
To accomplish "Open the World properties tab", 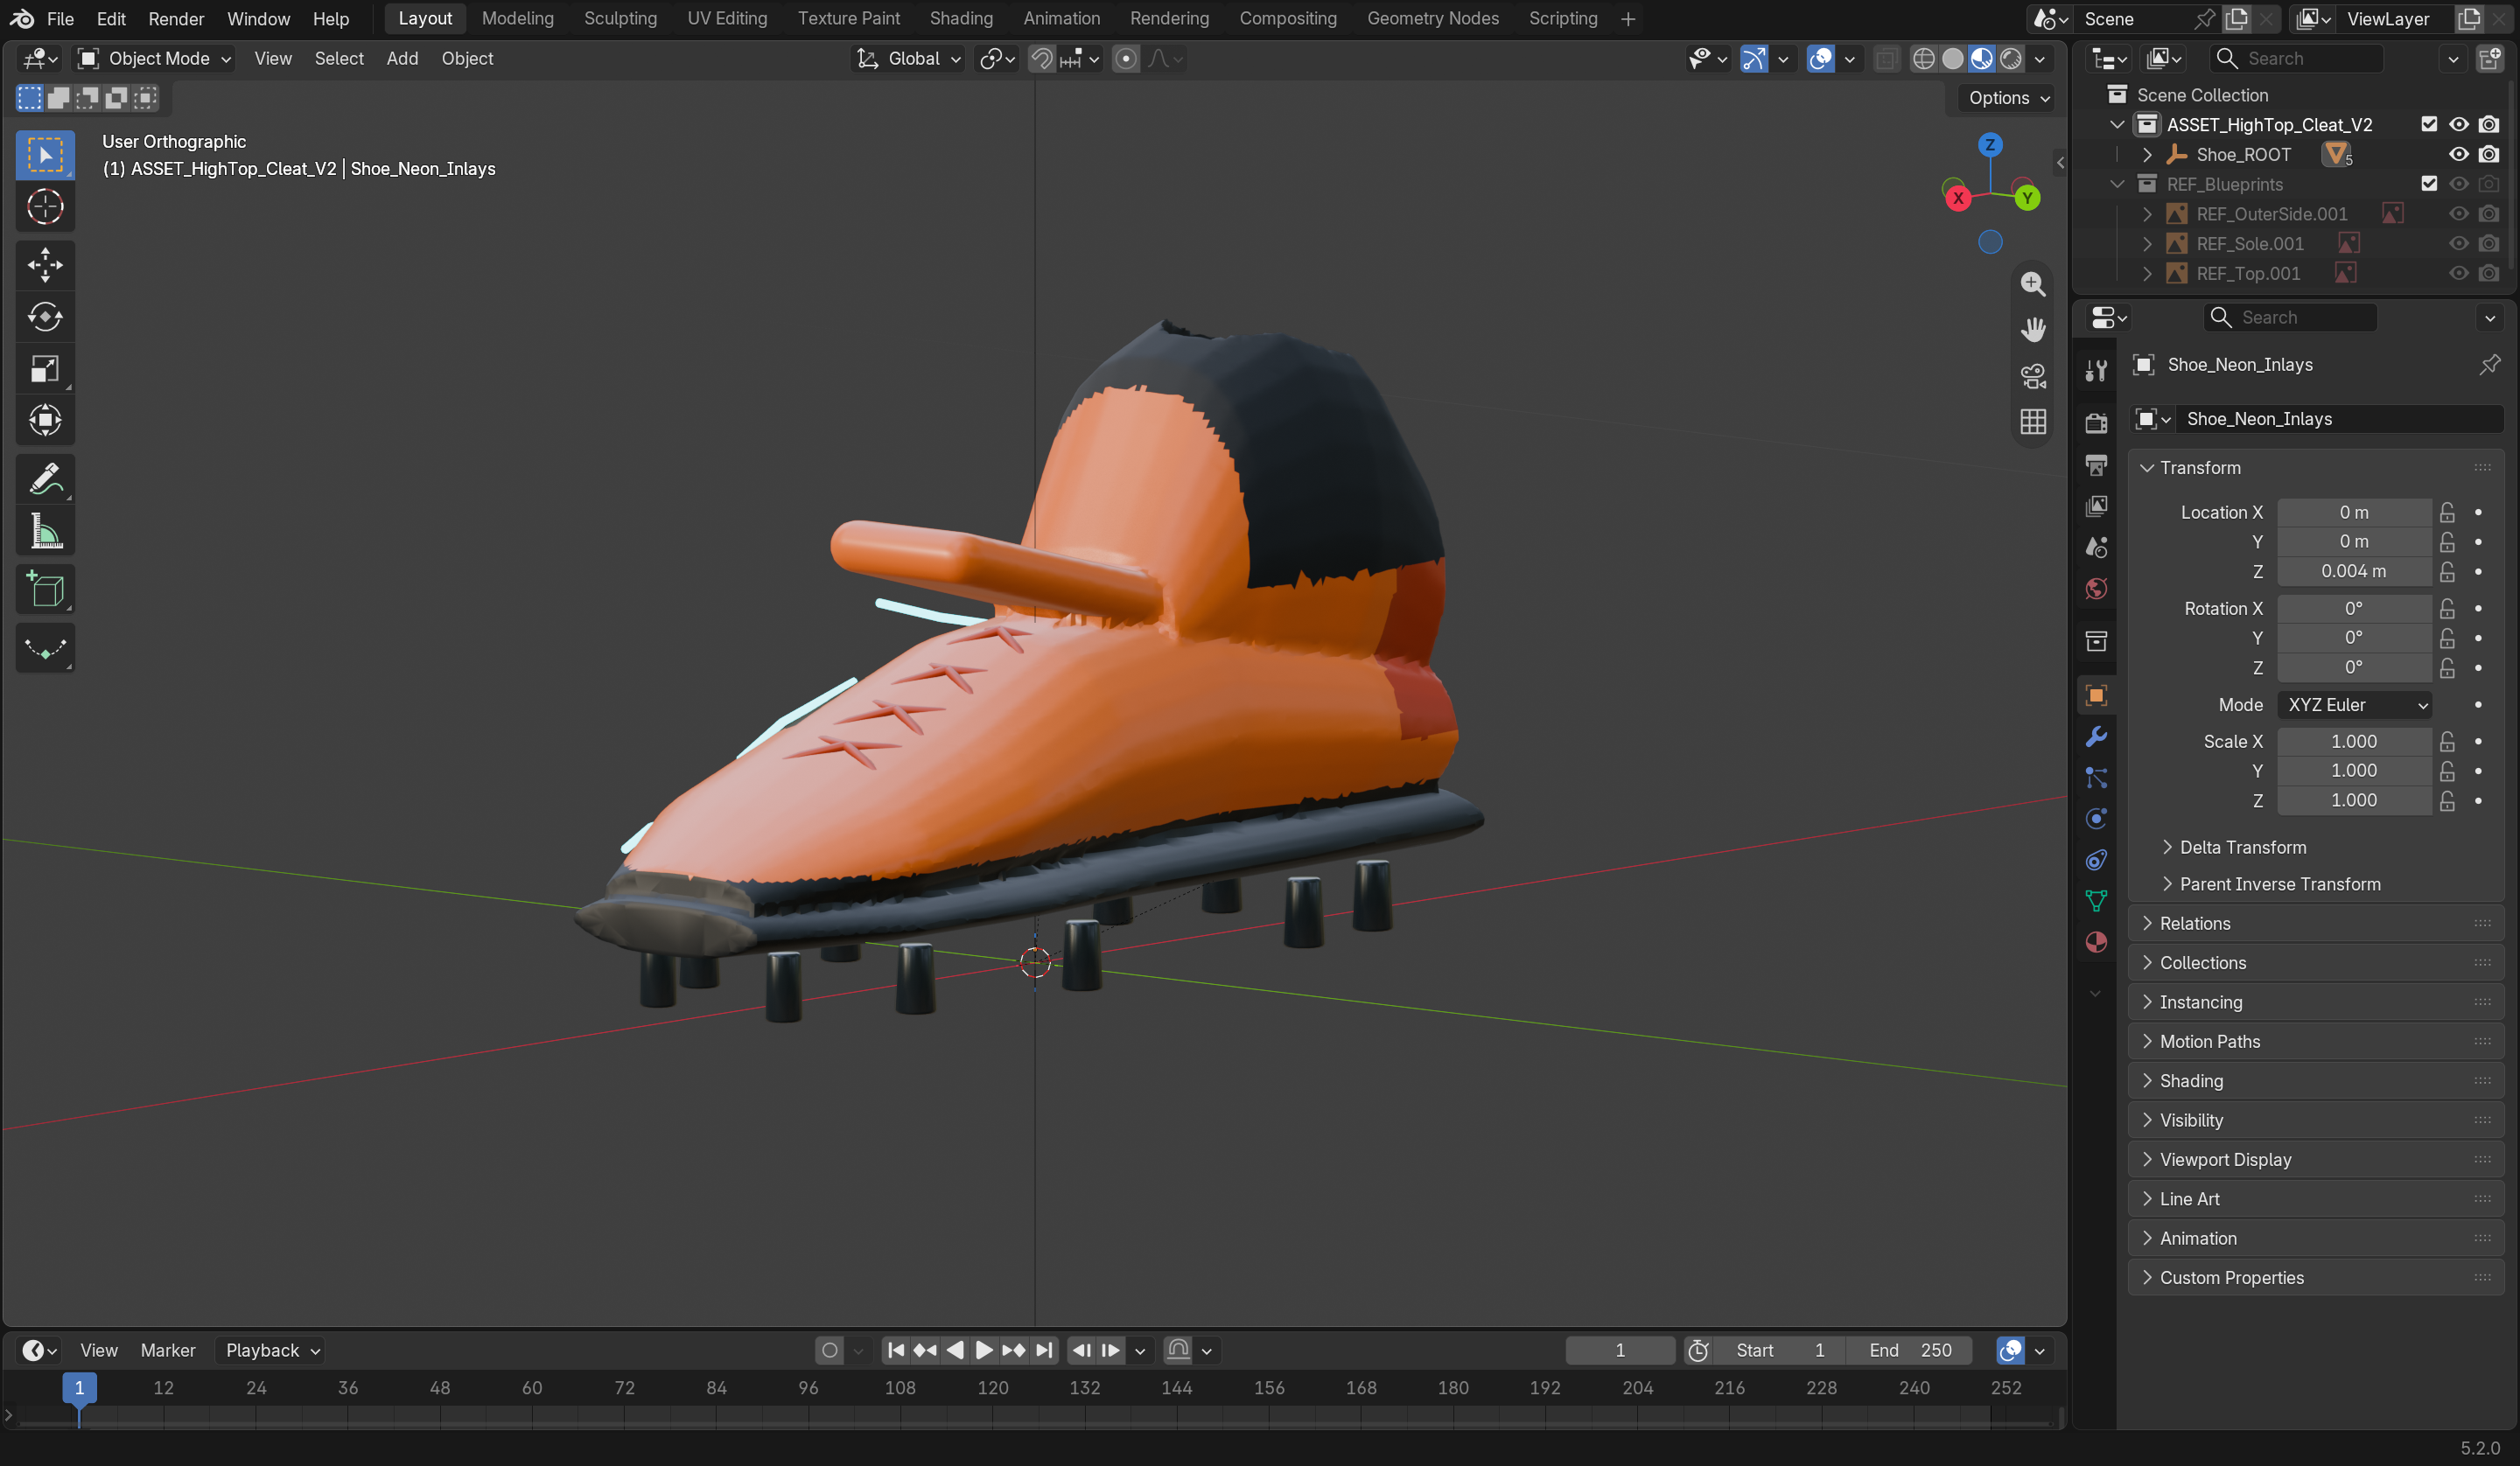I will [x=2096, y=588].
